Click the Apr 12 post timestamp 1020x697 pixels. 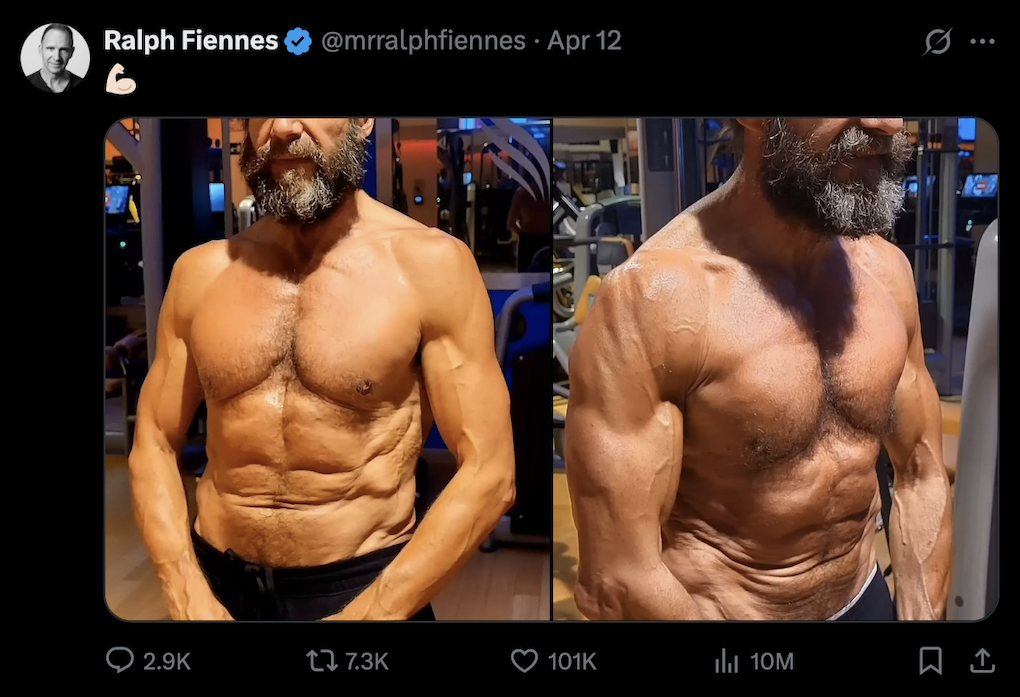click(584, 41)
